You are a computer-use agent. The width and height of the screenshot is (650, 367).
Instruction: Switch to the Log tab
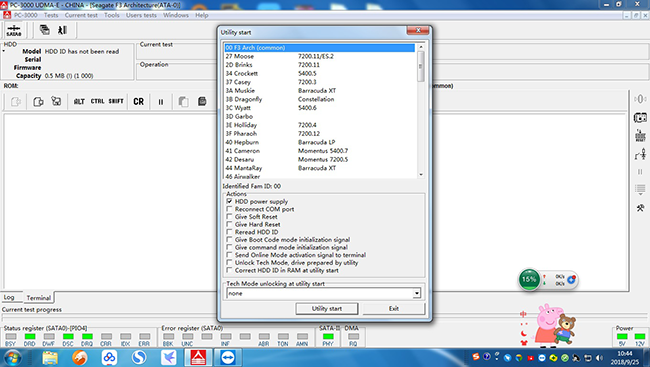point(9,297)
